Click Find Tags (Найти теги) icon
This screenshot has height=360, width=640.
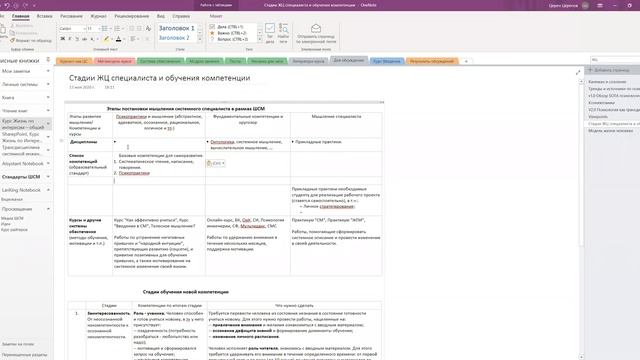[x=283, y=33]
